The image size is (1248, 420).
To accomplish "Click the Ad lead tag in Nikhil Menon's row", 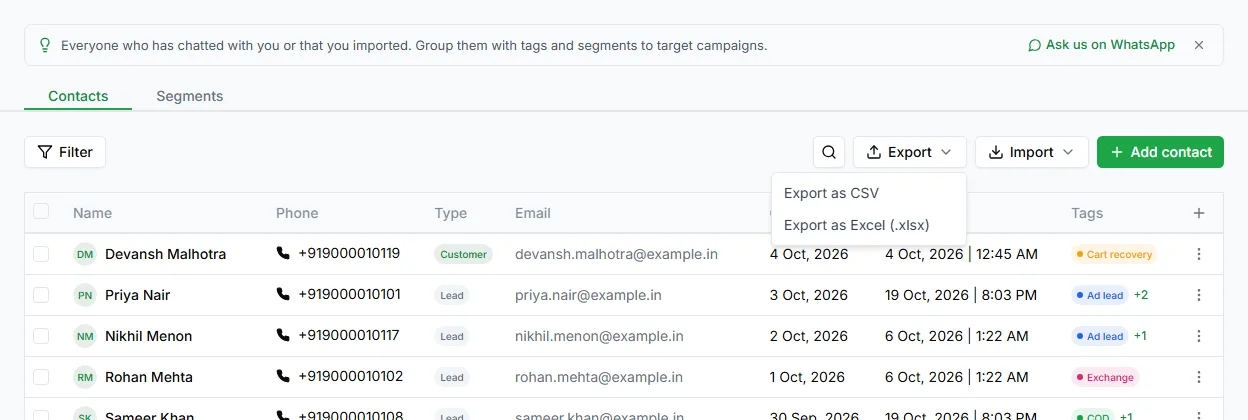I will [x=1100, y=336].
